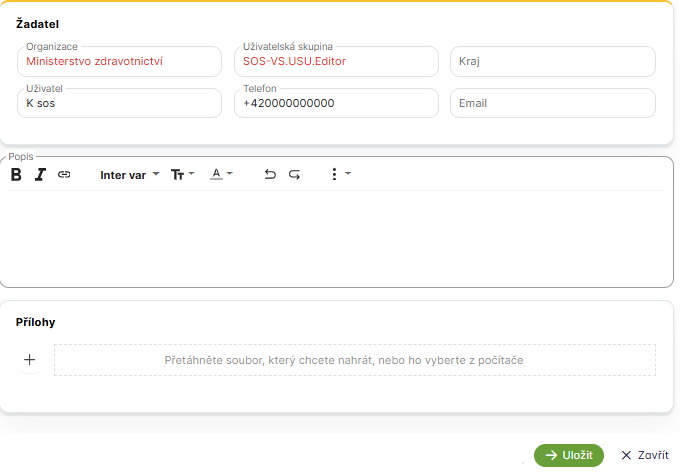
Task: Open the text color picker
Action: 221,174
